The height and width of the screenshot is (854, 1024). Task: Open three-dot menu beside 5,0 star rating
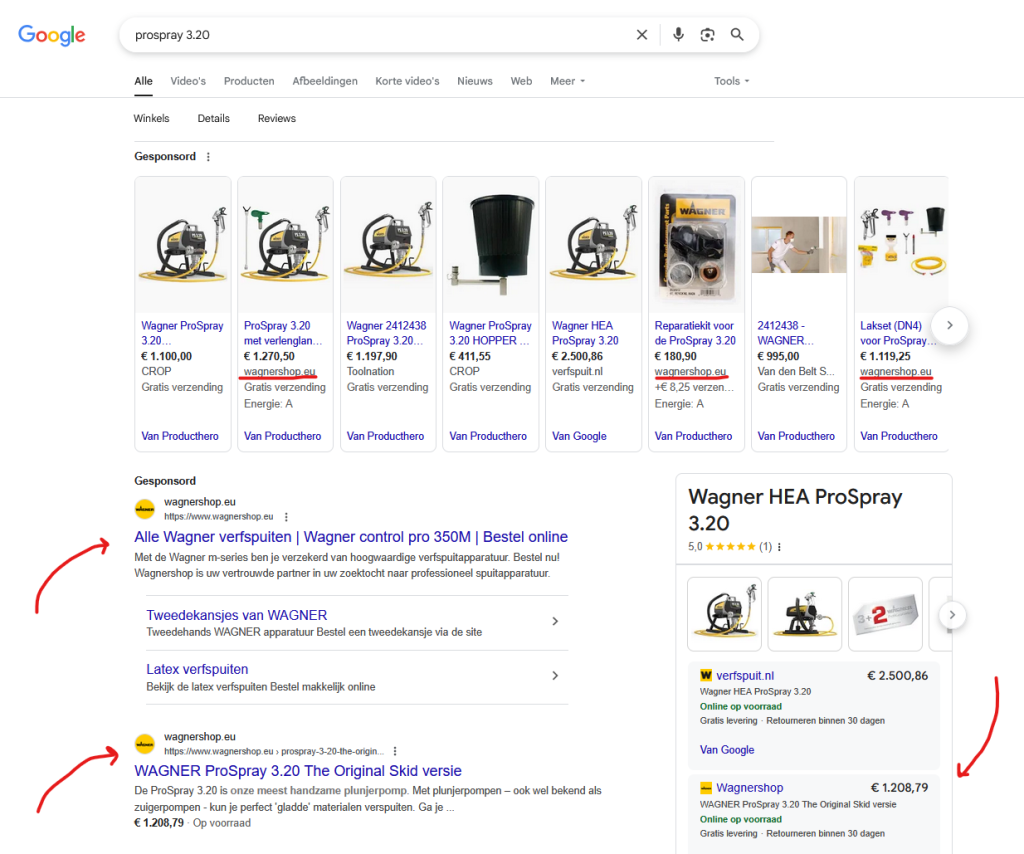pyautogui.click(x=780, y=547)
